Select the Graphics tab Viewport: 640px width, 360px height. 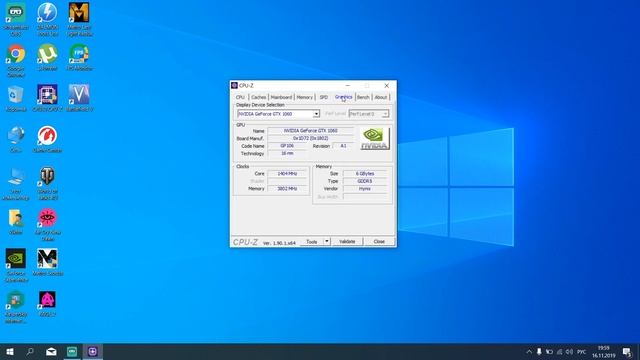343,97
